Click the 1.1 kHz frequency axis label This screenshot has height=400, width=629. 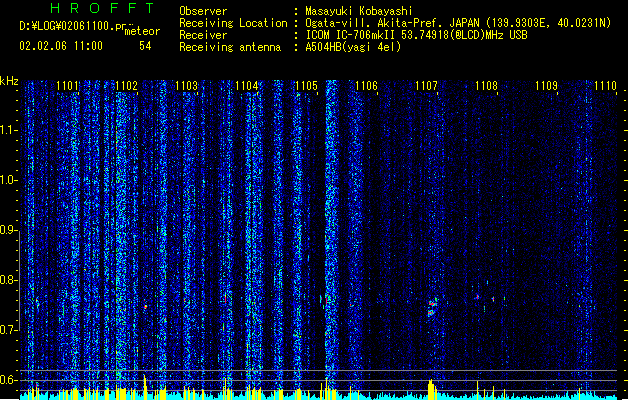8,131
